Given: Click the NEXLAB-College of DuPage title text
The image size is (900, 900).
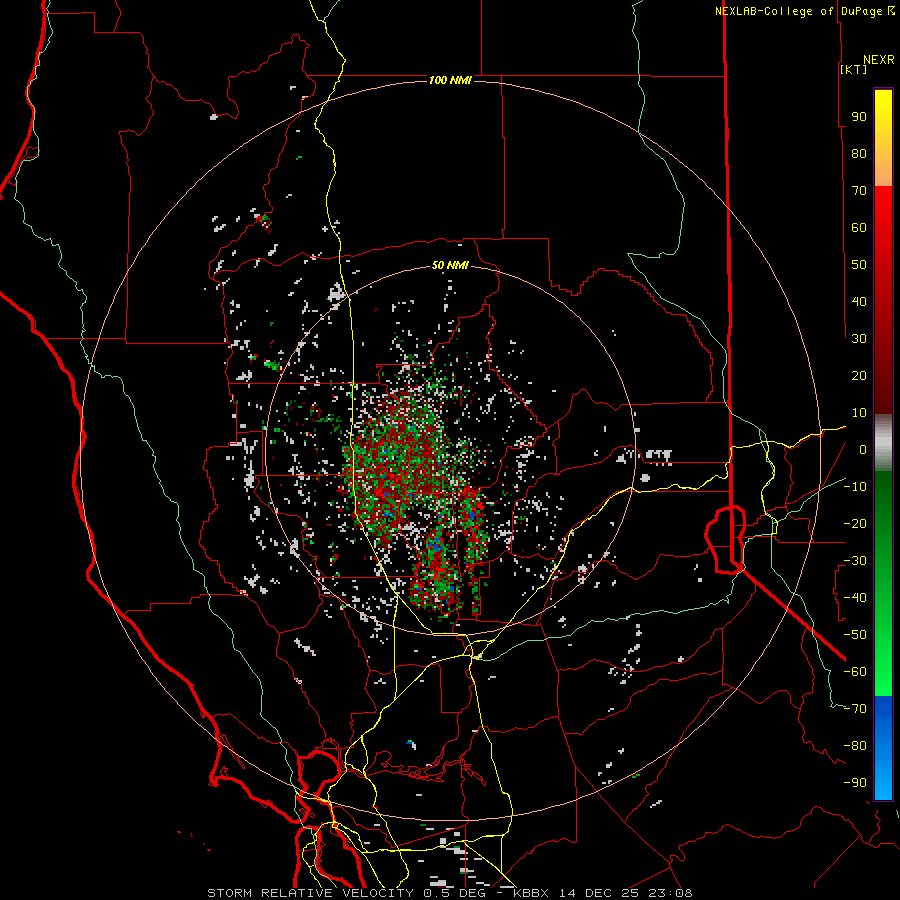Looking at the screenshot, I should click(798, 11).
